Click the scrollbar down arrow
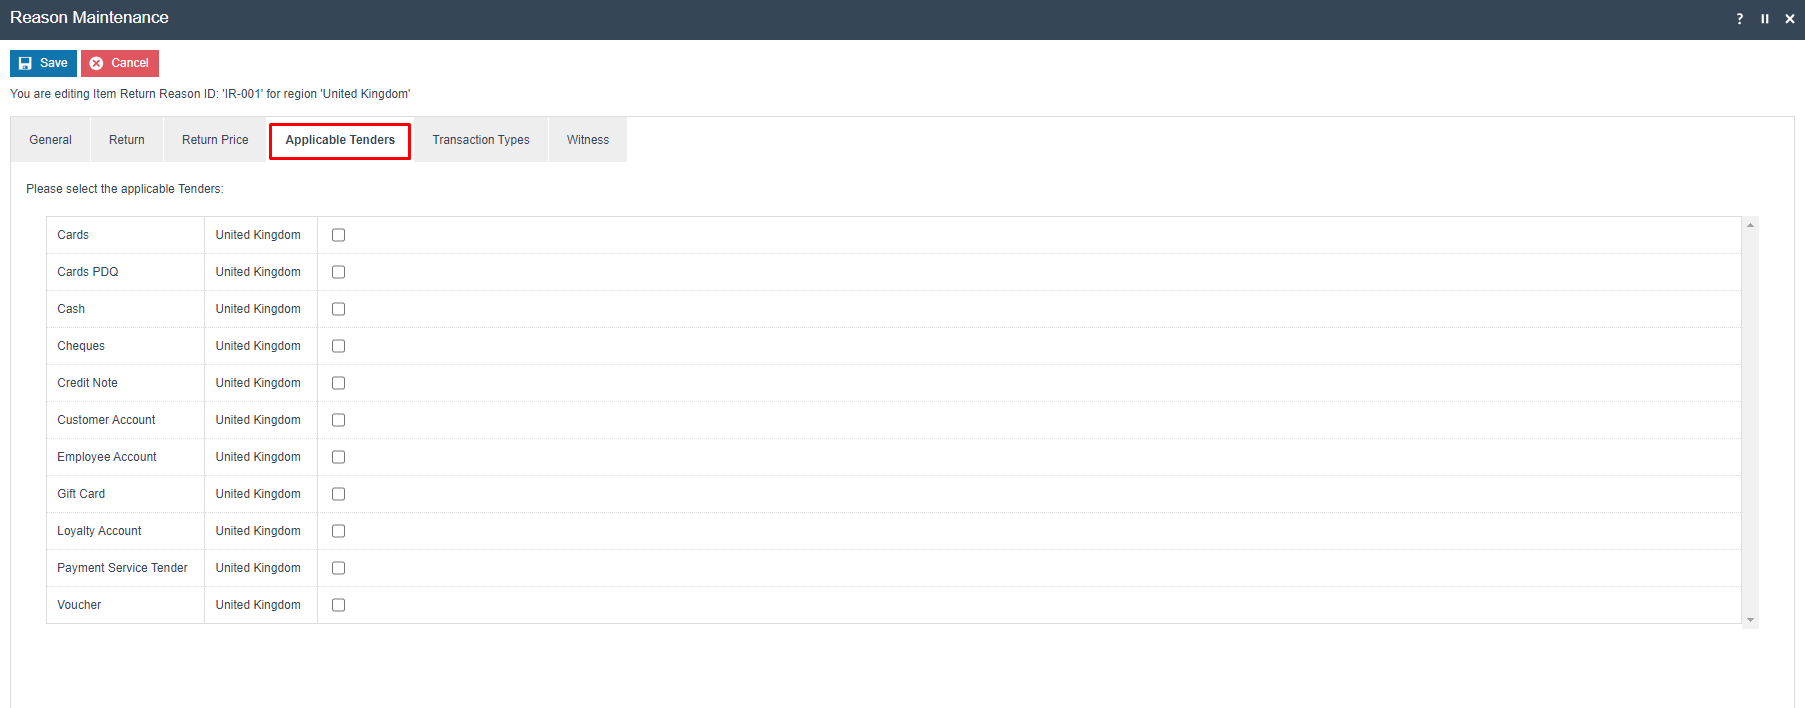Viewport: 1805px width, 708px height. pyautogui.click(x=1750, y=620)
